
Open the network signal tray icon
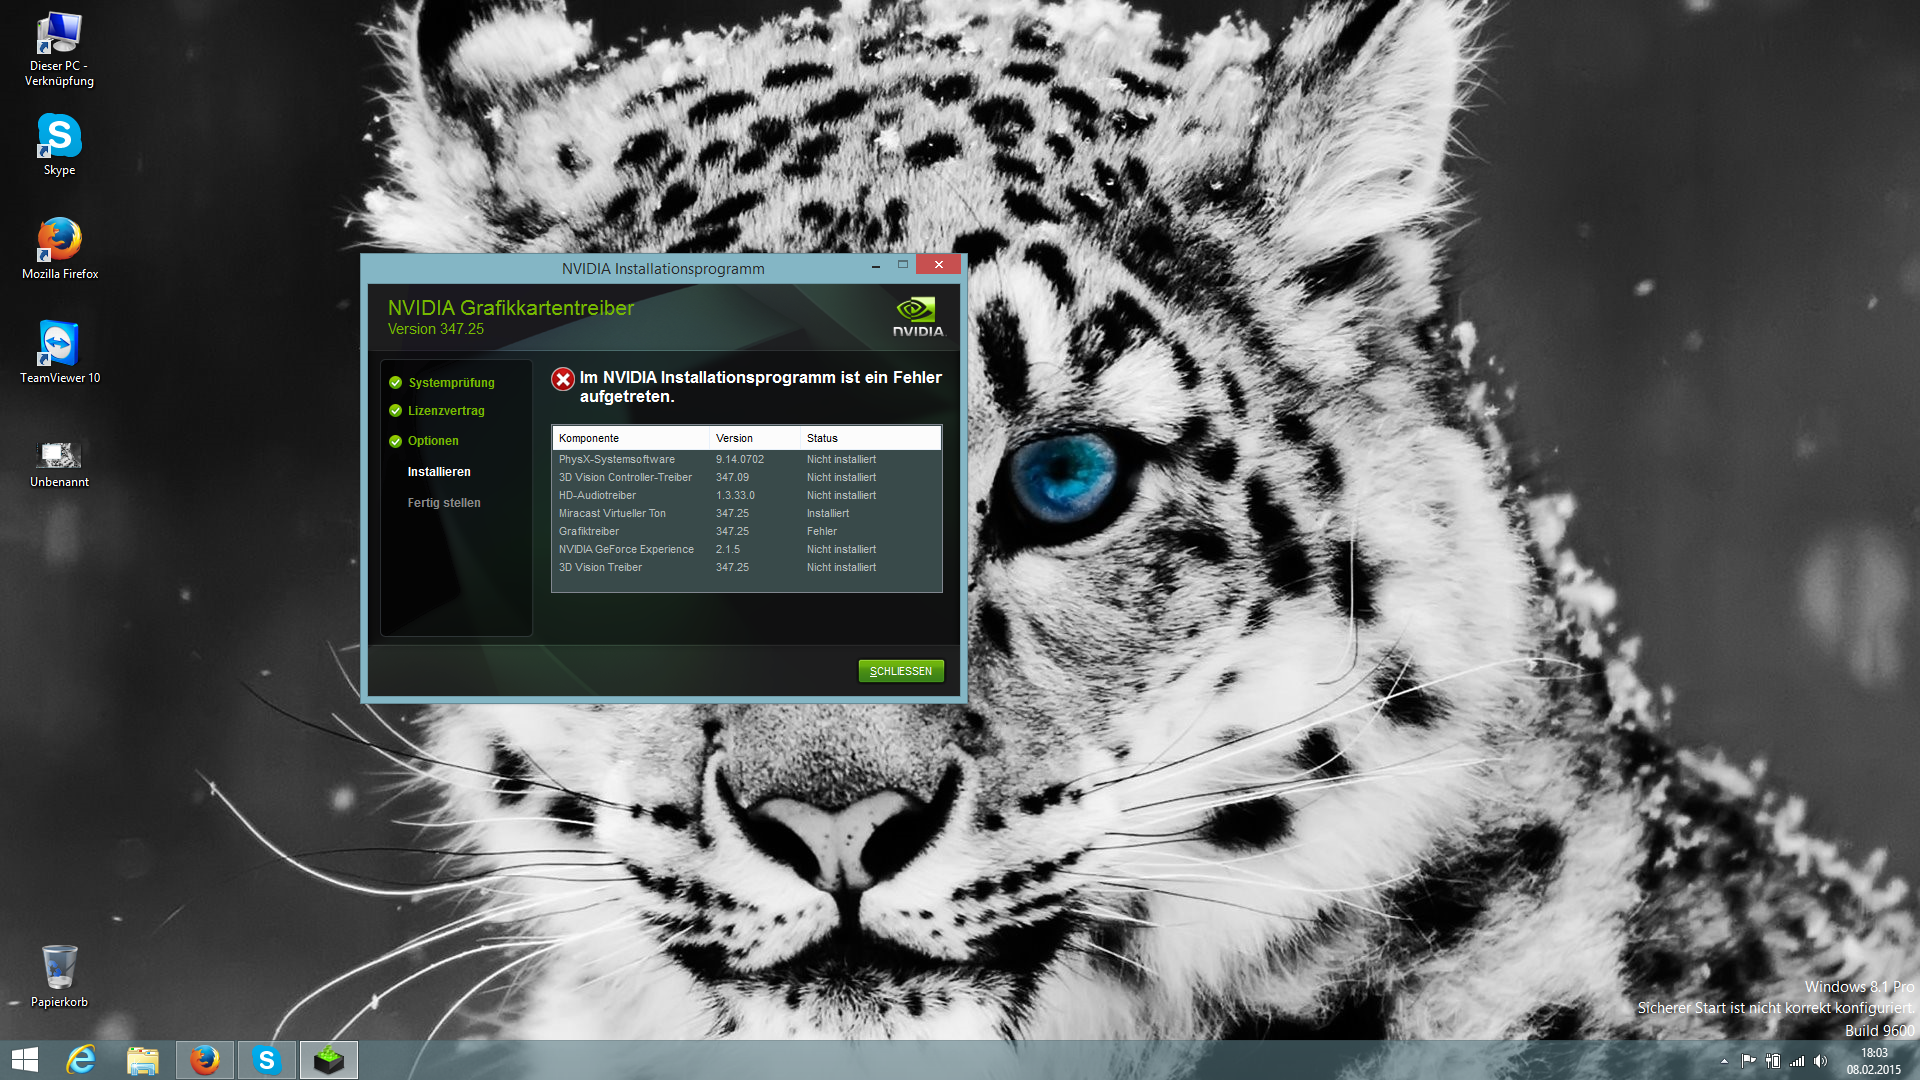(1797, 1061)
